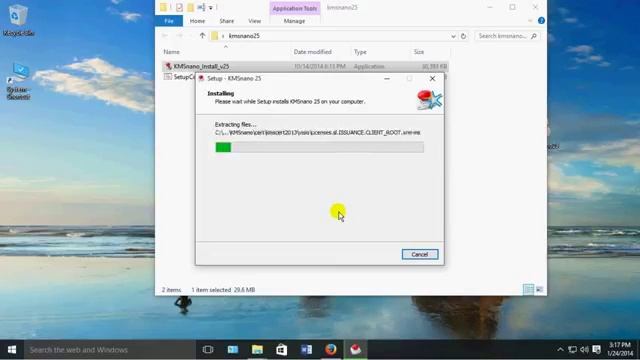Image resolution: width=640 pixels, height=360 pixels.
Task: Open the desktop shortcut below Recycle Bin
Action: [x=19, y=81]
